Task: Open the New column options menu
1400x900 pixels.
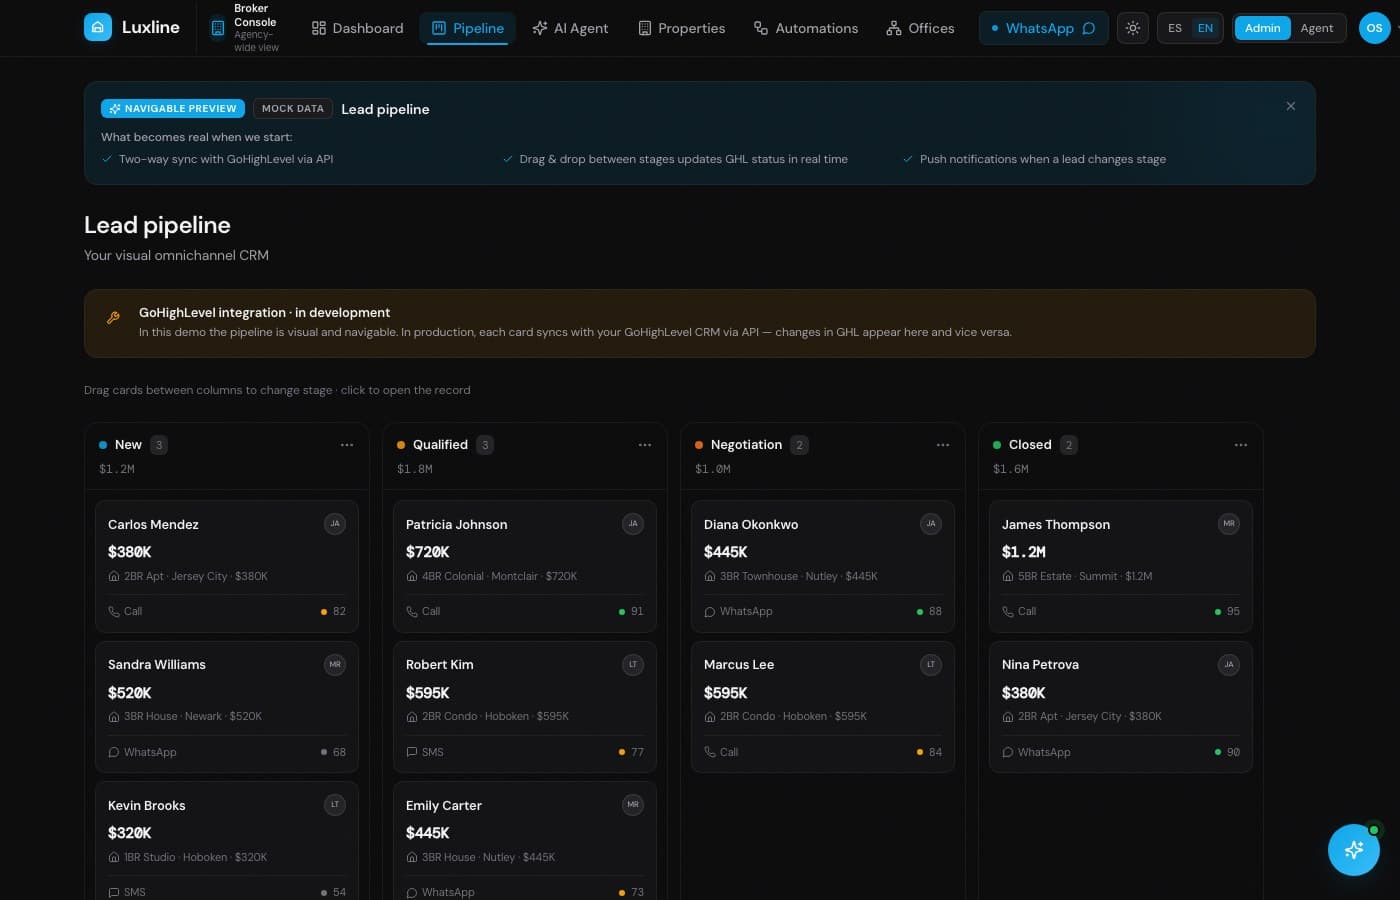Action: tap(347, 445)
